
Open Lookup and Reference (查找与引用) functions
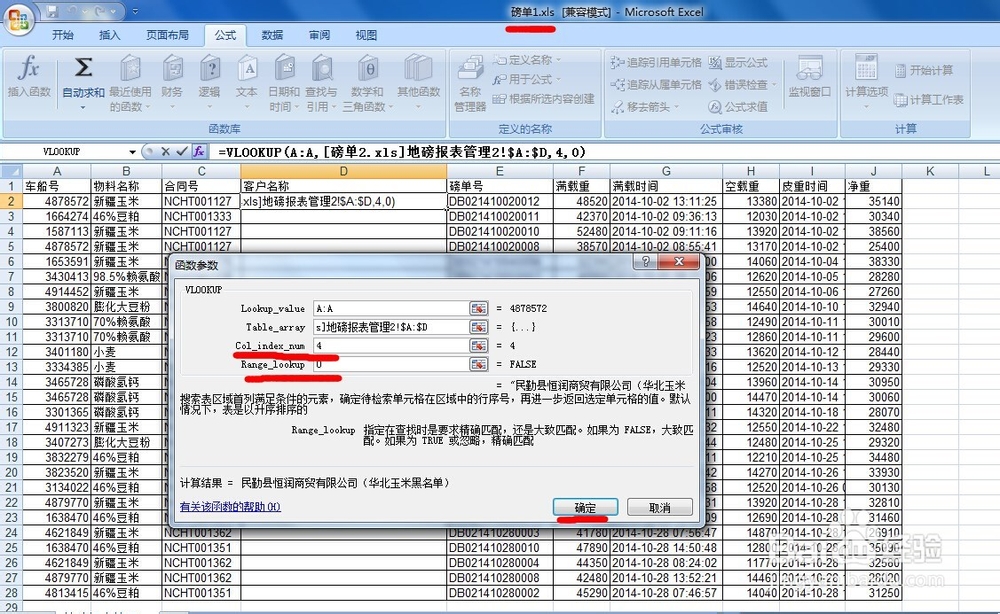(x=321, y=83)
